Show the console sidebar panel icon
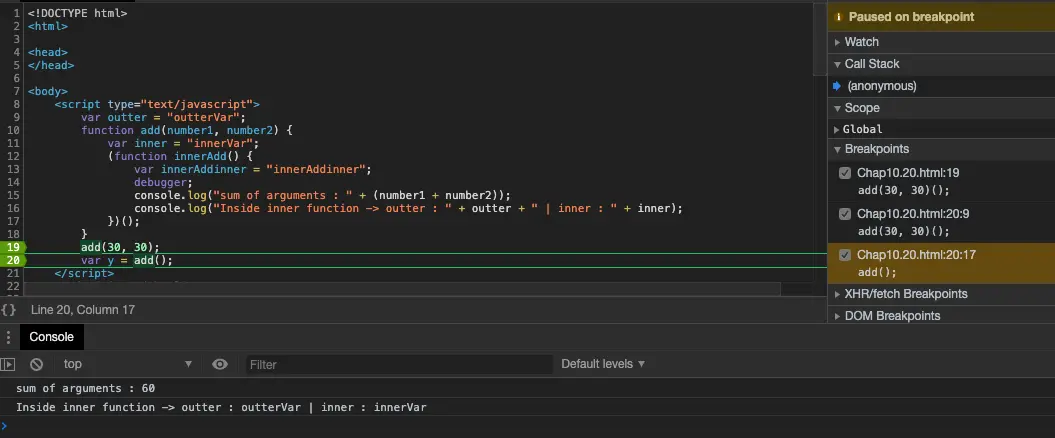Viewport: 1055px width, 438px height. [7, 364]
